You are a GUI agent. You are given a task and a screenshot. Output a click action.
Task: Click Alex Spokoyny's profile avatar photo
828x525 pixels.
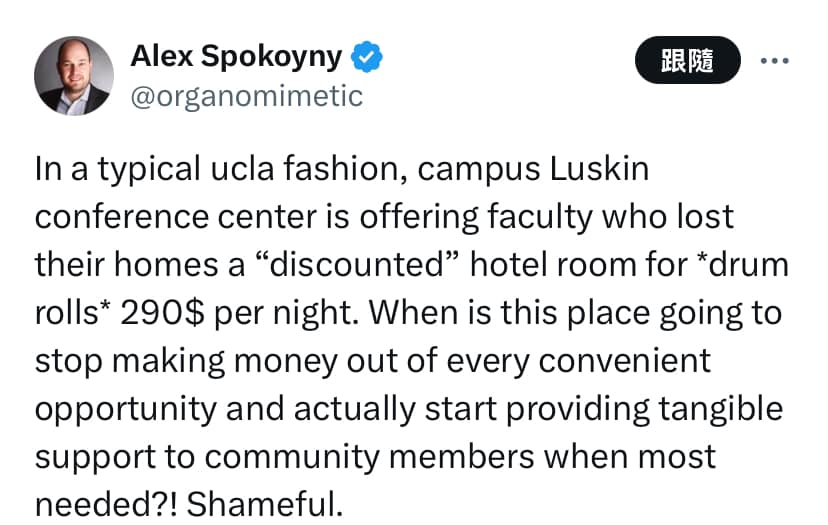[74, 76]
